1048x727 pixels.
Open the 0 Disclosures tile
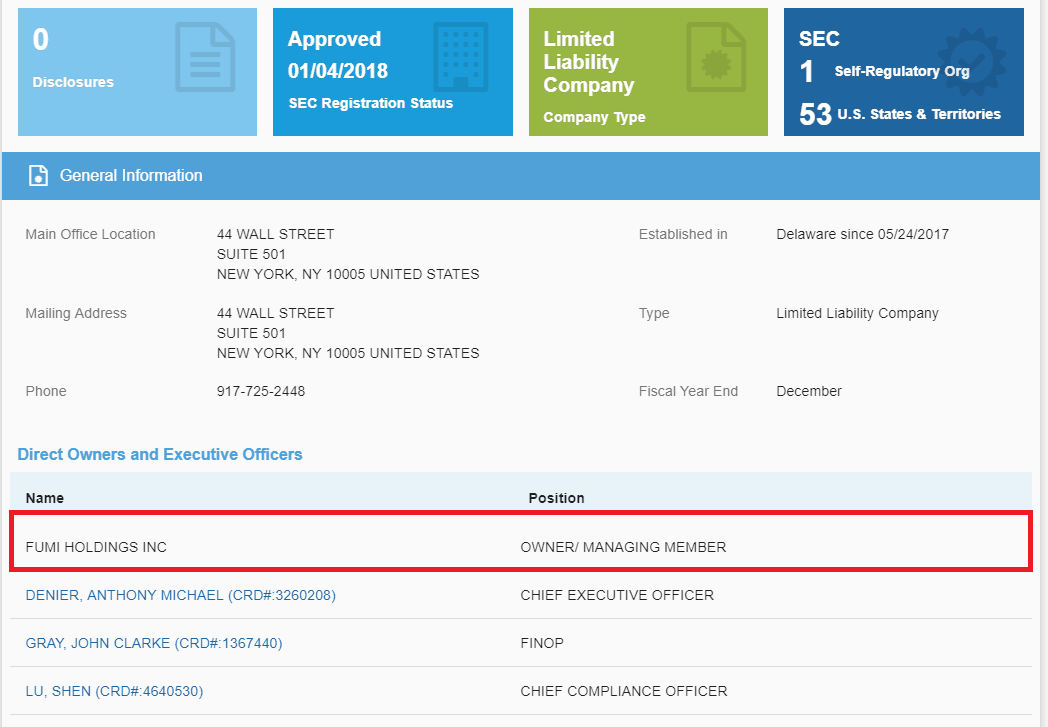pyautogui.click(x=100, y=72)
